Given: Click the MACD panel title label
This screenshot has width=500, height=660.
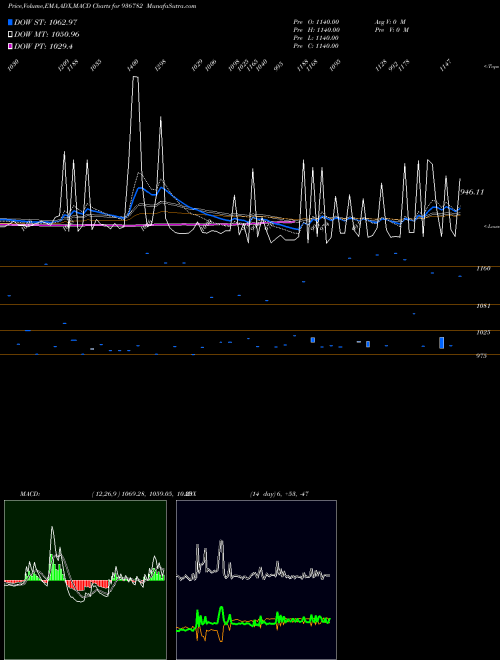Looking at the screenshot, I should point(30,494).
